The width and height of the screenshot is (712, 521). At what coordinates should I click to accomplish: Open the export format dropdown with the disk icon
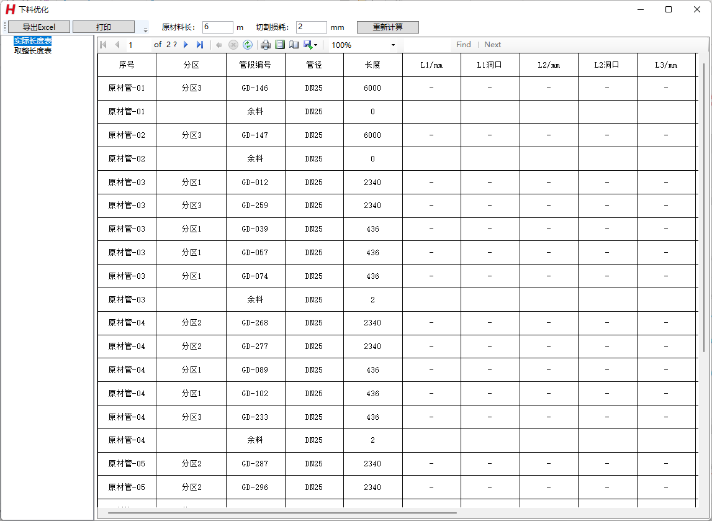pos(310,45)
